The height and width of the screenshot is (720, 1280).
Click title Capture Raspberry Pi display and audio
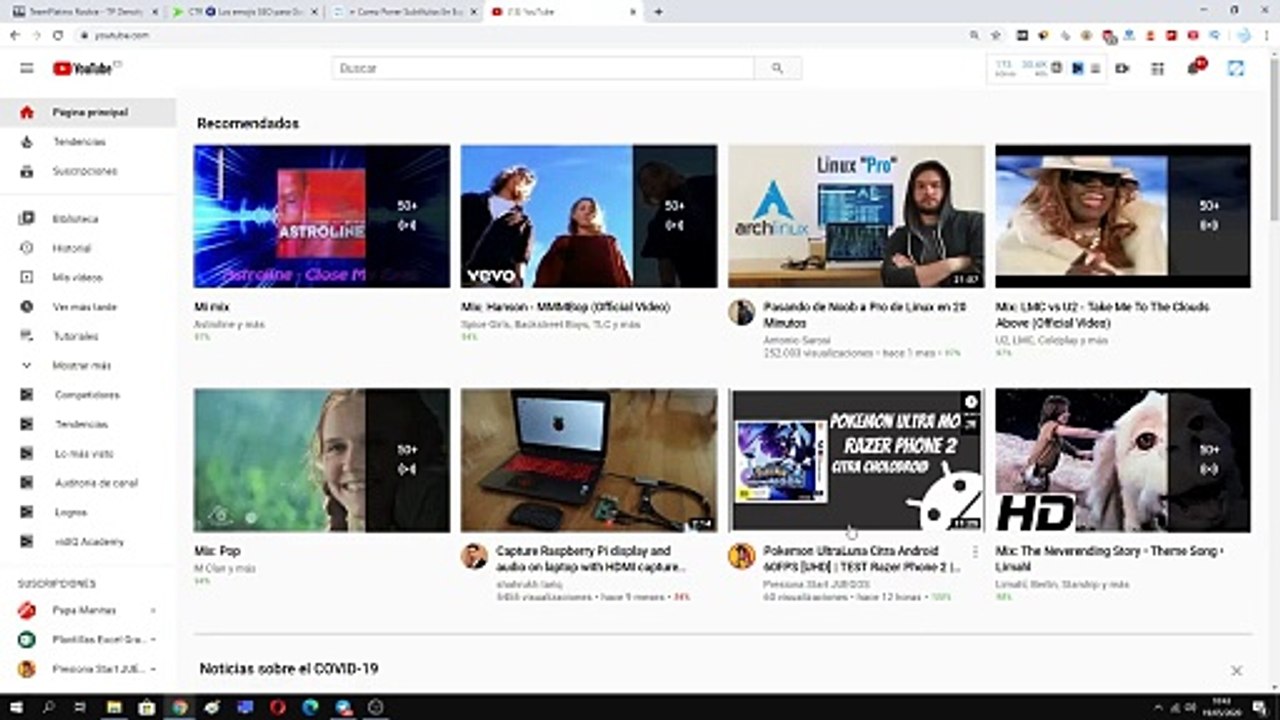click(590, 559)
